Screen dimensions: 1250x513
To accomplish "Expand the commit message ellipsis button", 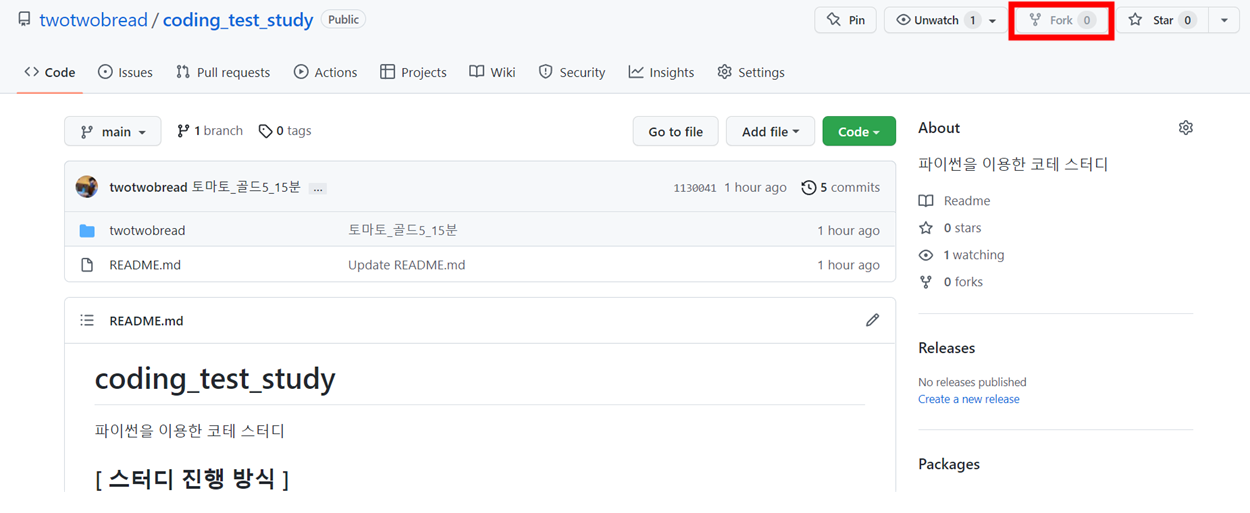I will [318, 188].
